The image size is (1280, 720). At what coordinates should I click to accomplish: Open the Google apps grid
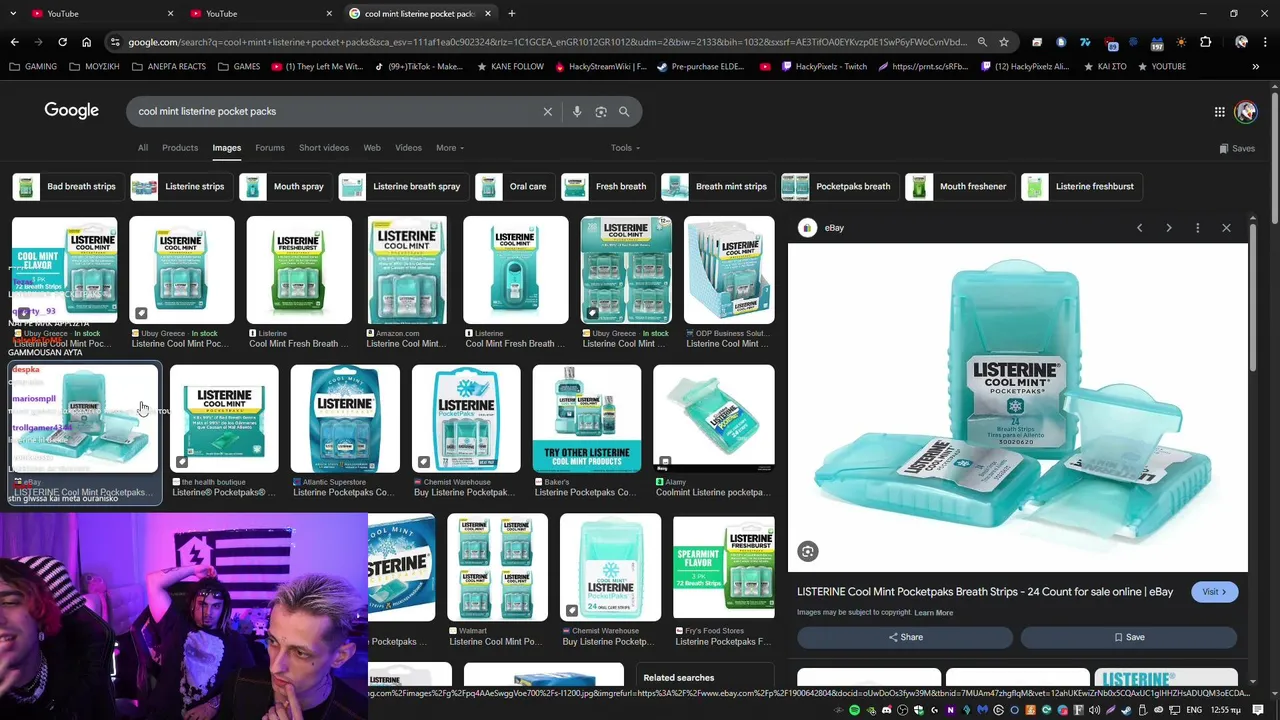[1220, 112]
